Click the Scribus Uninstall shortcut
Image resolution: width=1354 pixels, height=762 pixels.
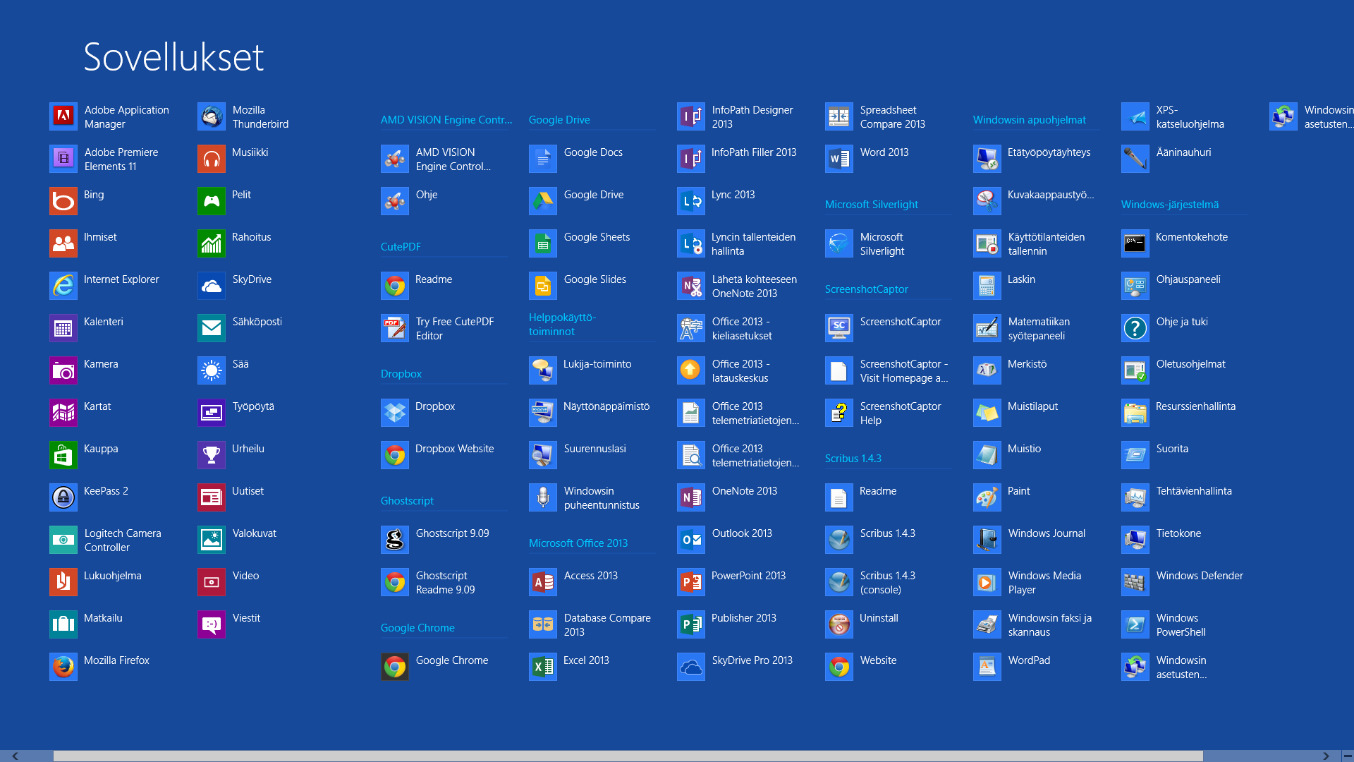coord(863,625)
